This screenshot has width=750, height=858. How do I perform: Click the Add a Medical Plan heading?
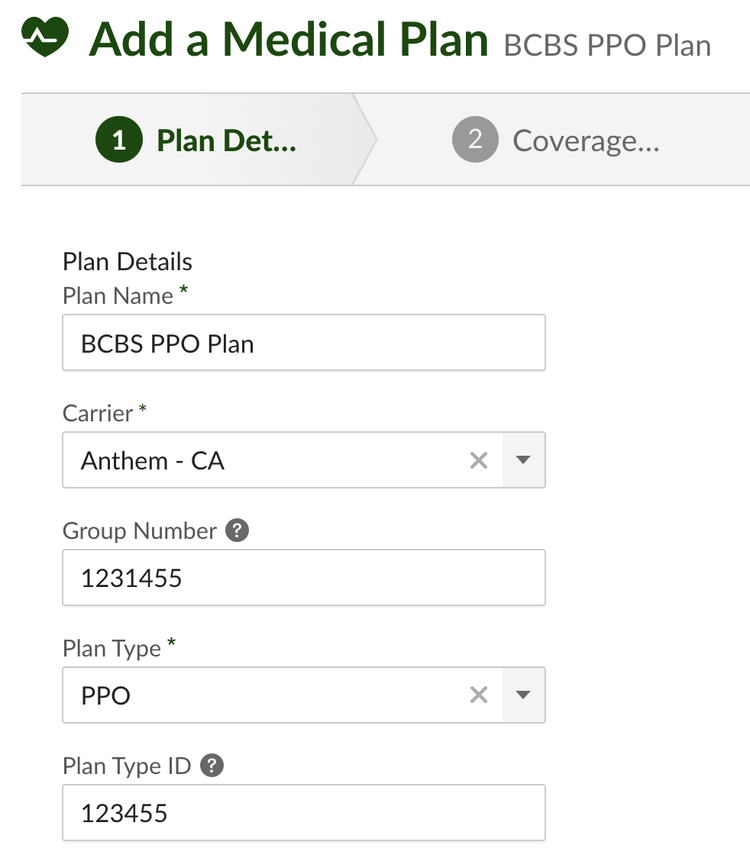pos(289,39)
